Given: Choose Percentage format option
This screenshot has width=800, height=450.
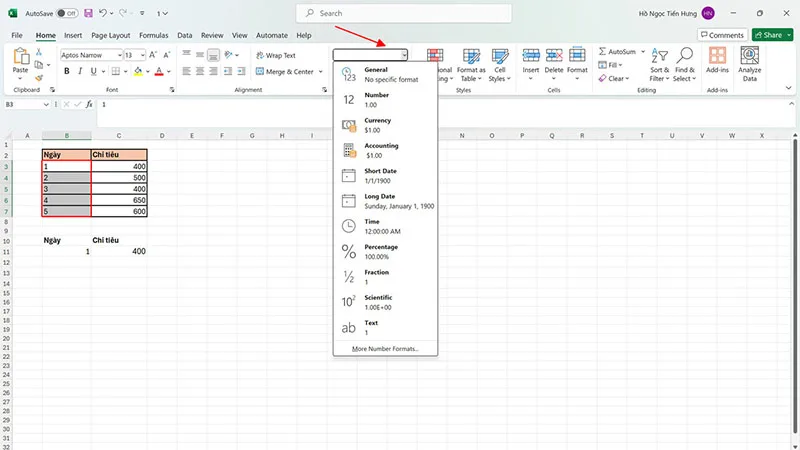Looking at the screenshot, I should (385, 252).
